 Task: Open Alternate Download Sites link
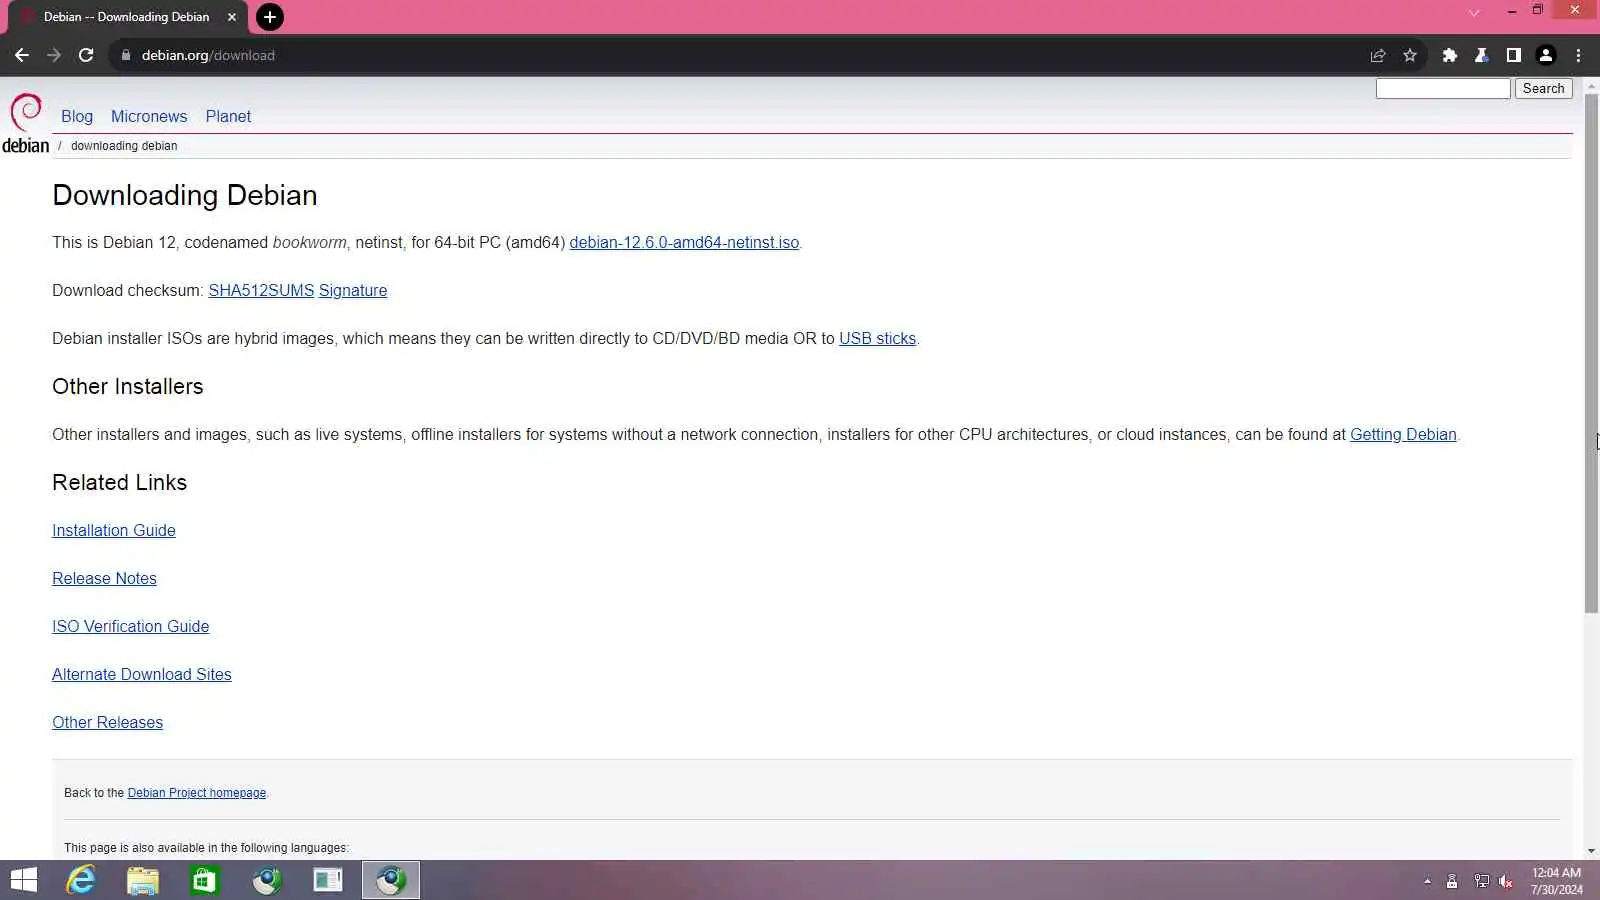pyautogui.click(x=142, y=674)
